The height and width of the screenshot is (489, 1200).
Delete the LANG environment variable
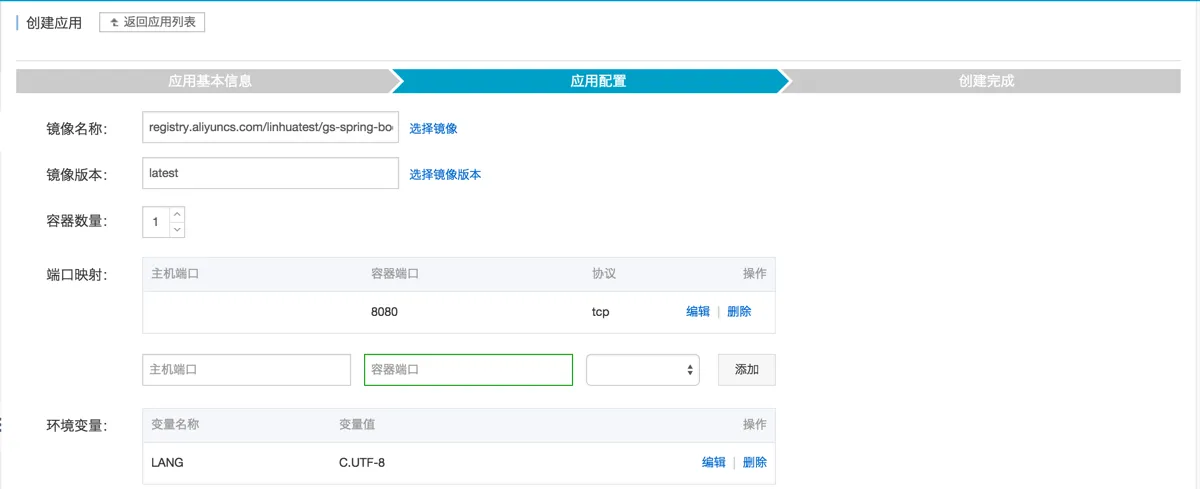point(755,463)
